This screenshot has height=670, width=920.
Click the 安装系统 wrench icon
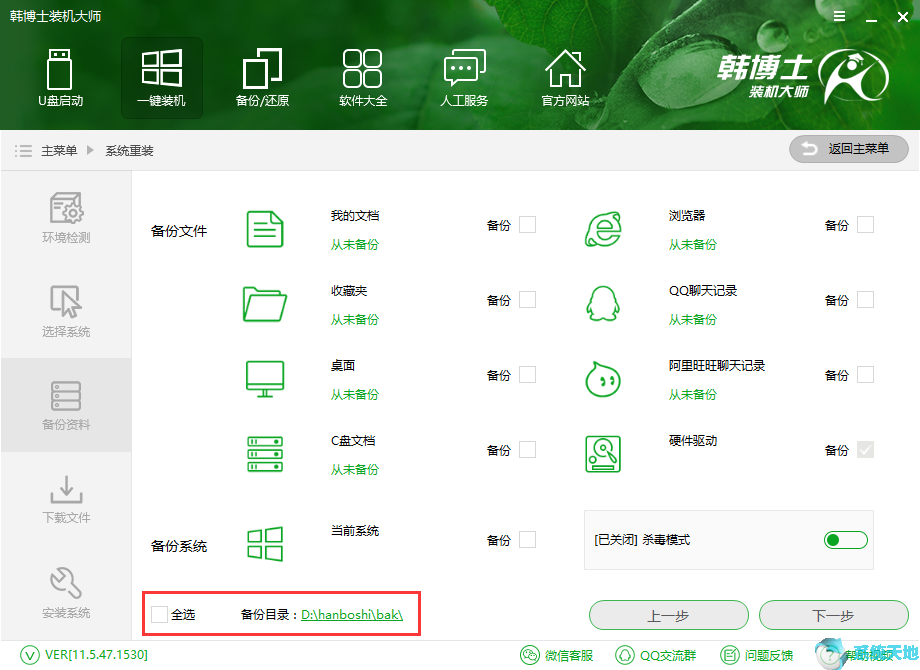(x=66, y=583)
